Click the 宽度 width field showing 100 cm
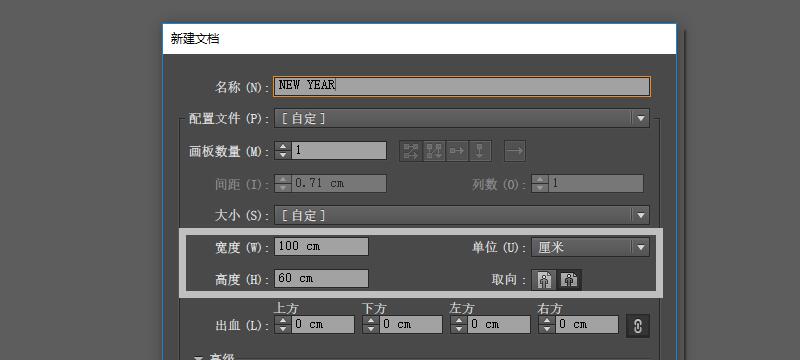800x360 pixels. pos(321,246)
